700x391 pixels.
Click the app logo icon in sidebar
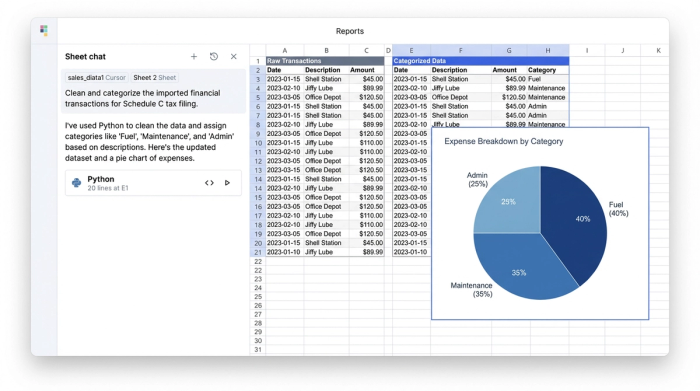[x=44, y=30]
